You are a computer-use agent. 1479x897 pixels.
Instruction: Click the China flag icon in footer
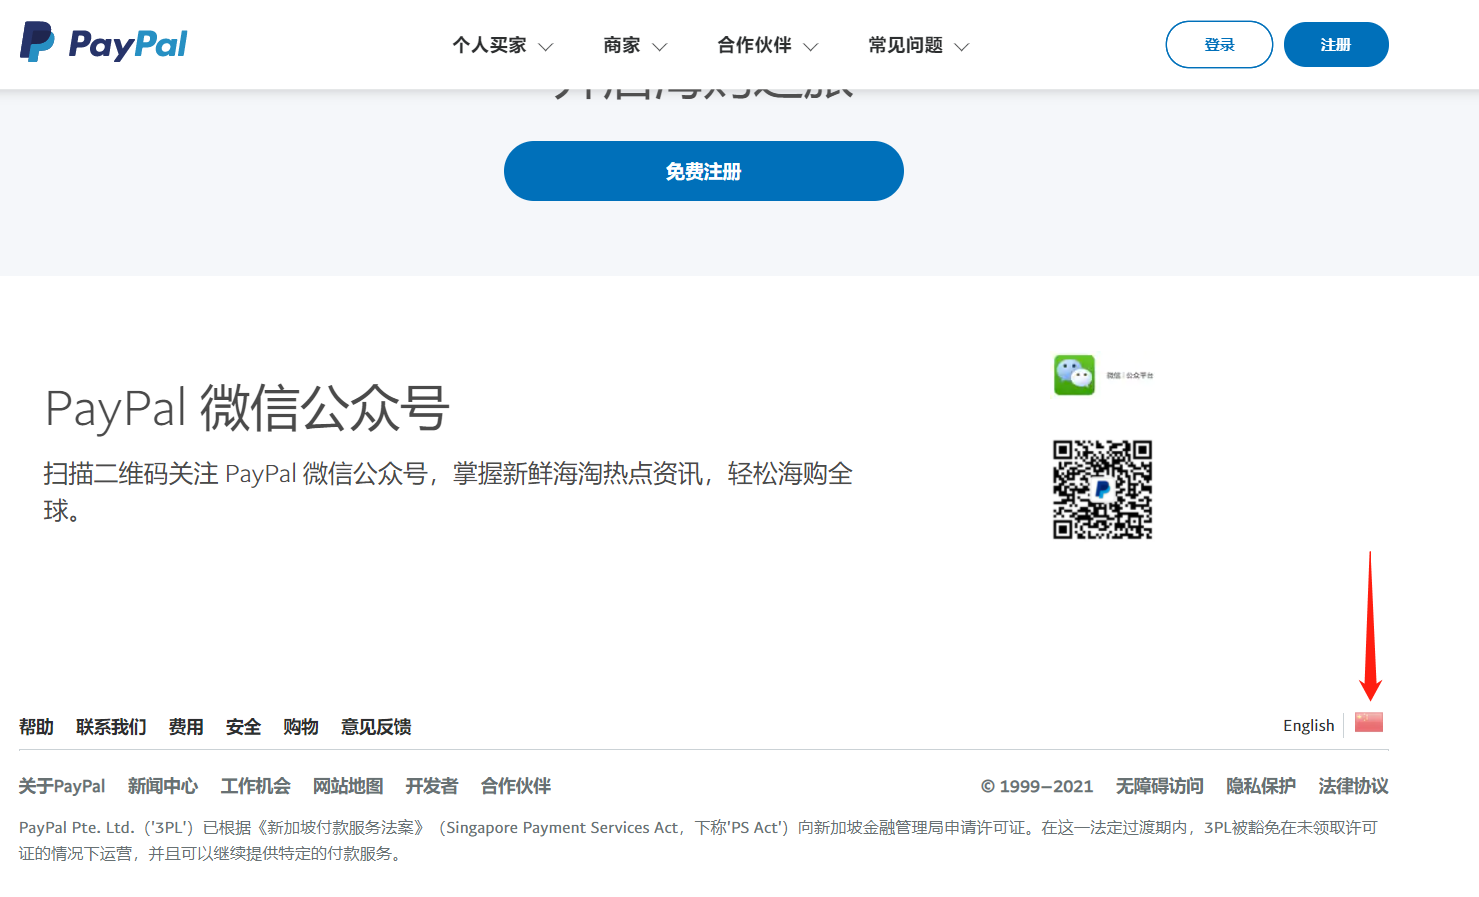coord(1368,722)
